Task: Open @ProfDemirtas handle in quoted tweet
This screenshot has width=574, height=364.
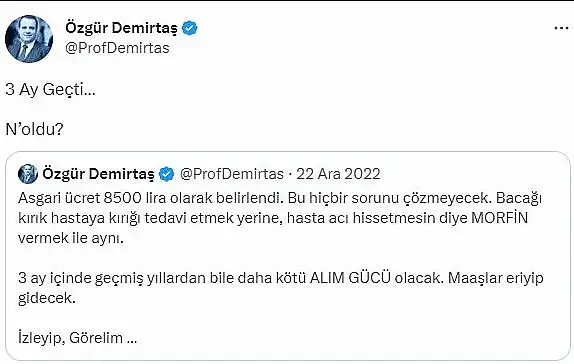Action: [x=232, y=174]
